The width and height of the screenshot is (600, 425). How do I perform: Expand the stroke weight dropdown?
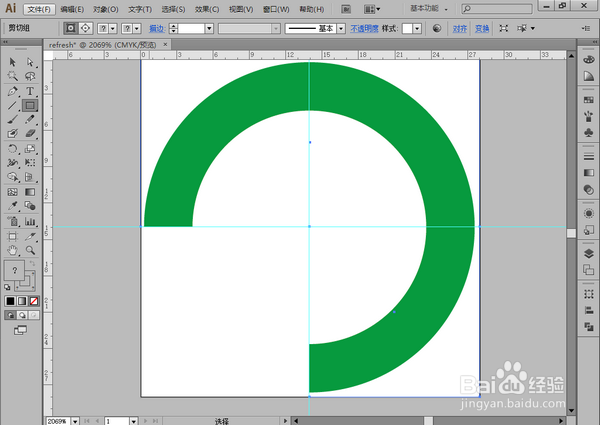(x=209, y=28)
